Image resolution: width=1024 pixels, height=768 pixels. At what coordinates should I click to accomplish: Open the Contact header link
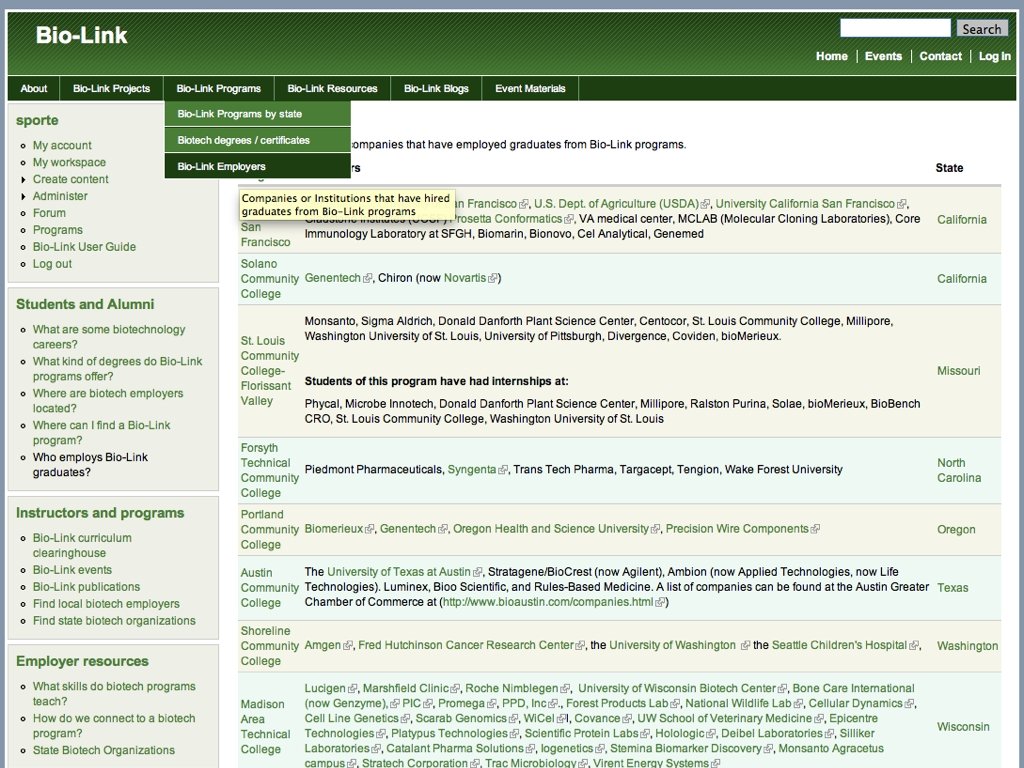coord(940,56)
